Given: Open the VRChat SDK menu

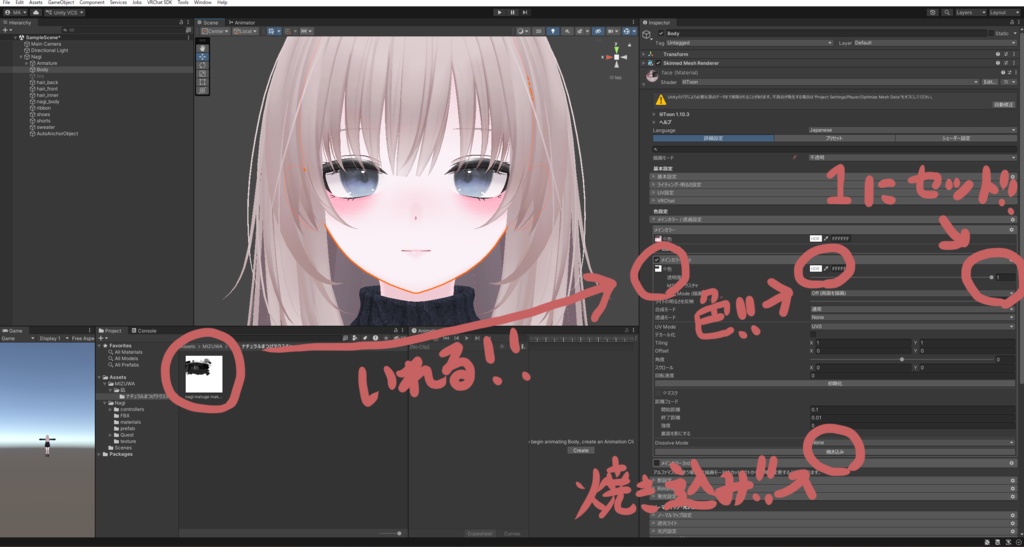Looking at the screenshot, I should [159, 3].
